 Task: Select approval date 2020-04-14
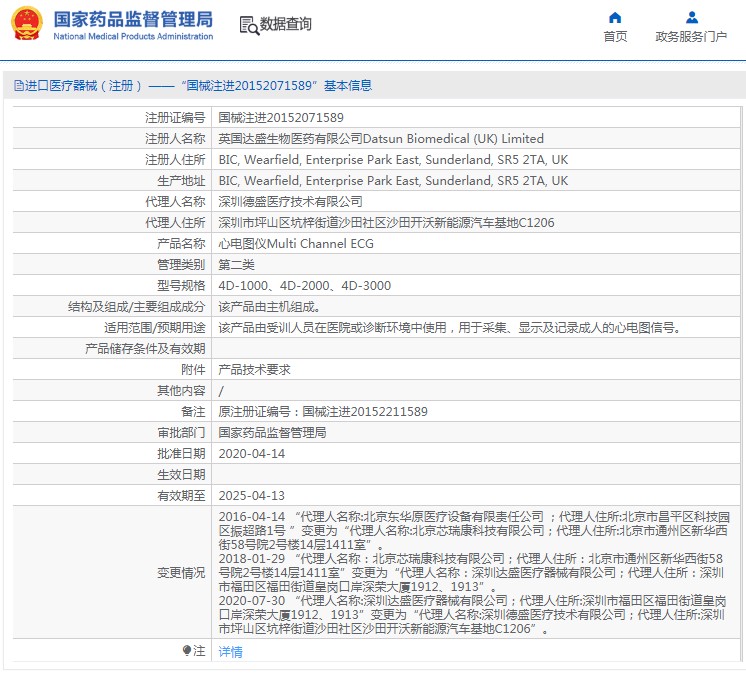pyautogui.click(x=252, y=454)
